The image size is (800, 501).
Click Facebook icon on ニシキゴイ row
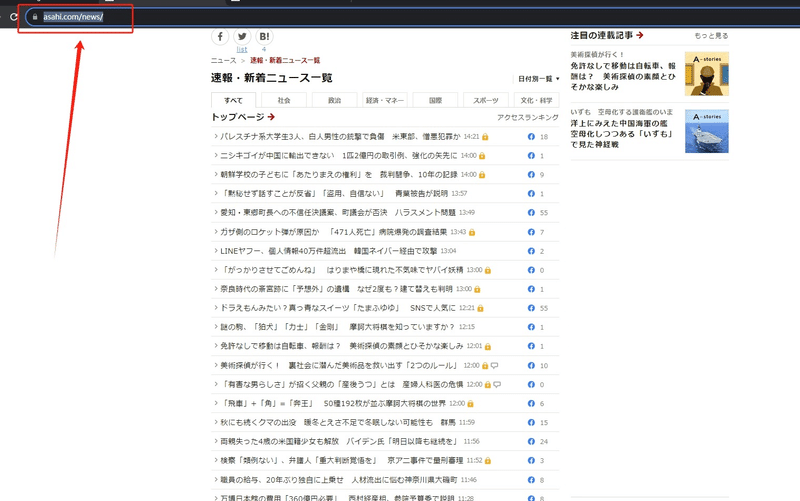[x=531, y=156]
